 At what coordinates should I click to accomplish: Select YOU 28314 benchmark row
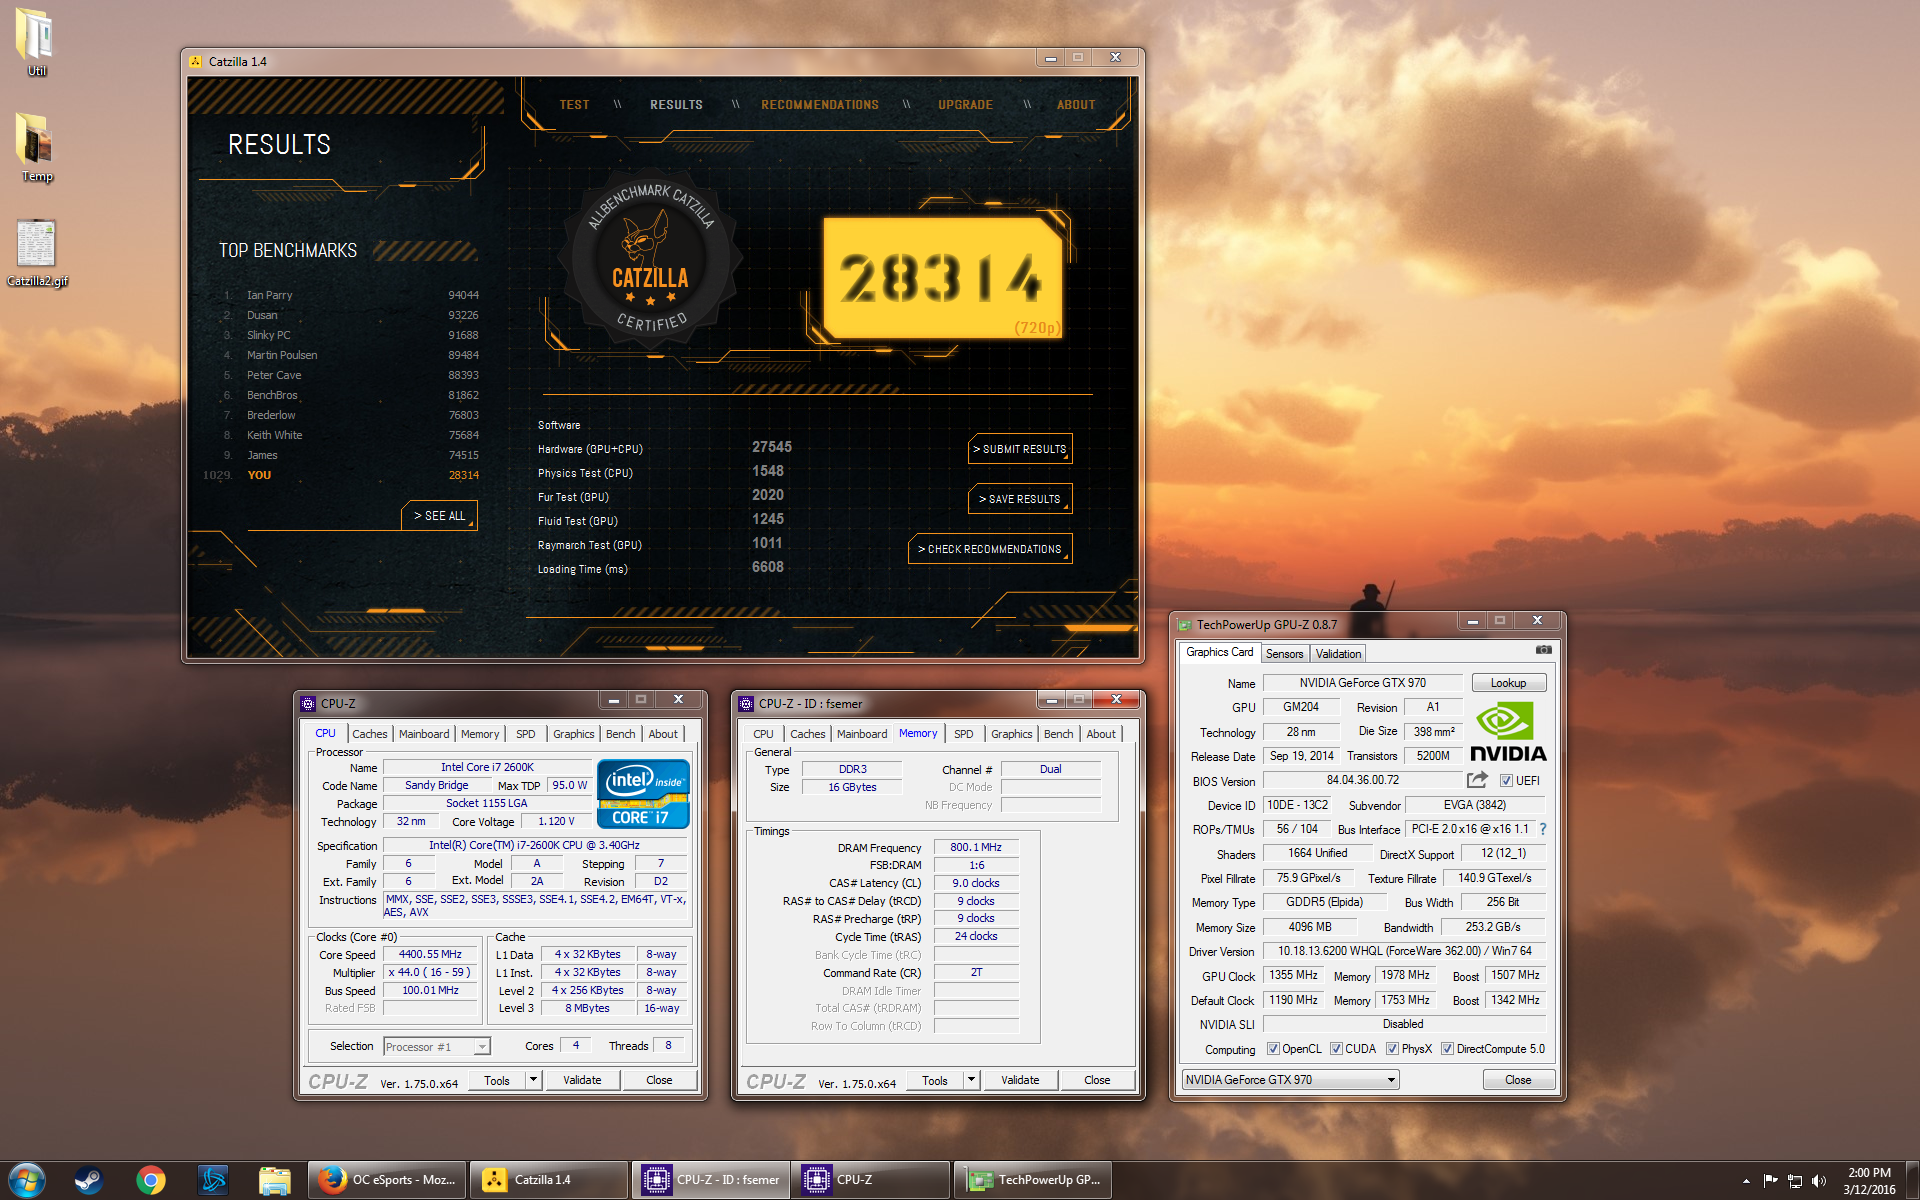point(342,475)
